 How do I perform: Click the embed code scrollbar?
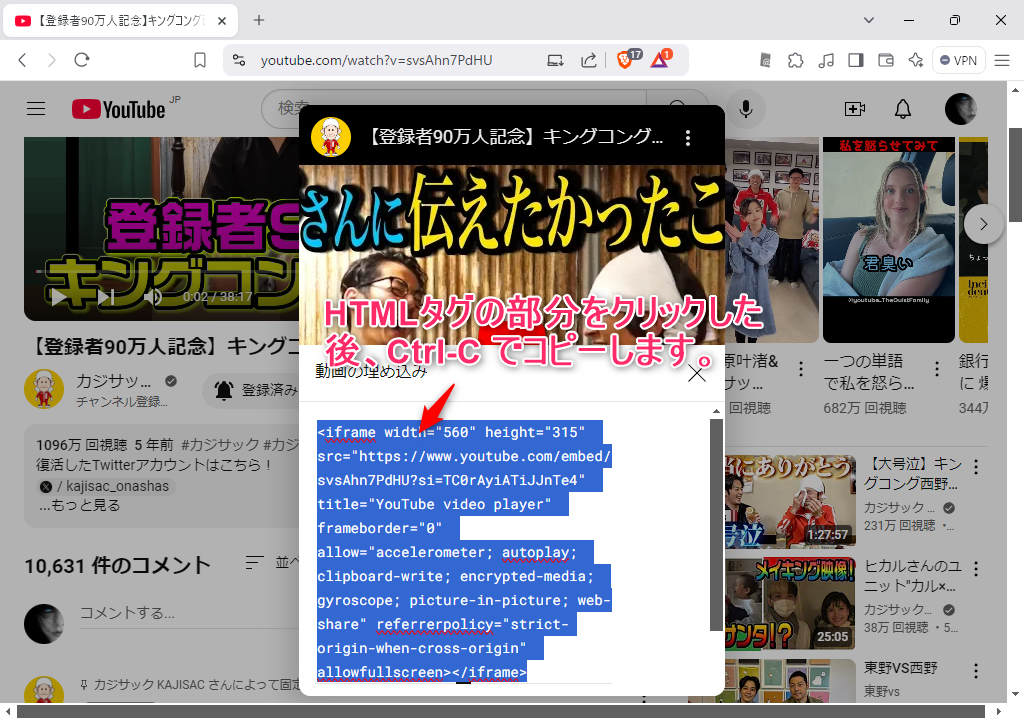click(x=716, y=525)
